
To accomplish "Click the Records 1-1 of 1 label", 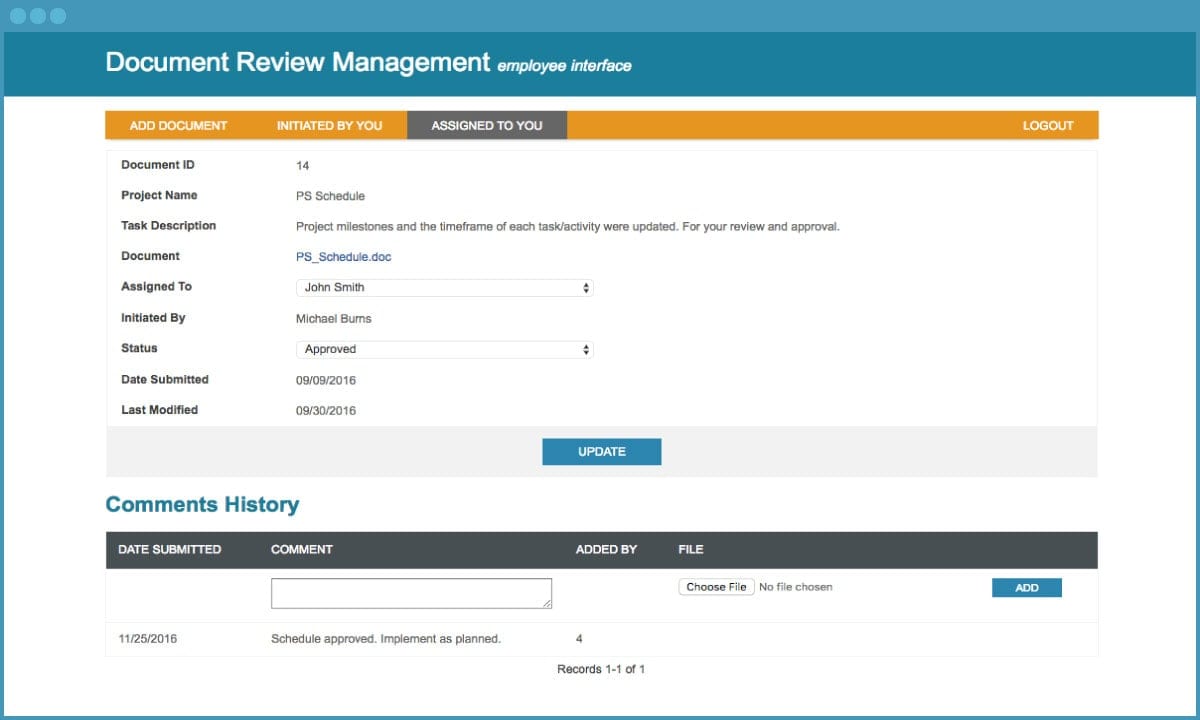I will point(601,668).
